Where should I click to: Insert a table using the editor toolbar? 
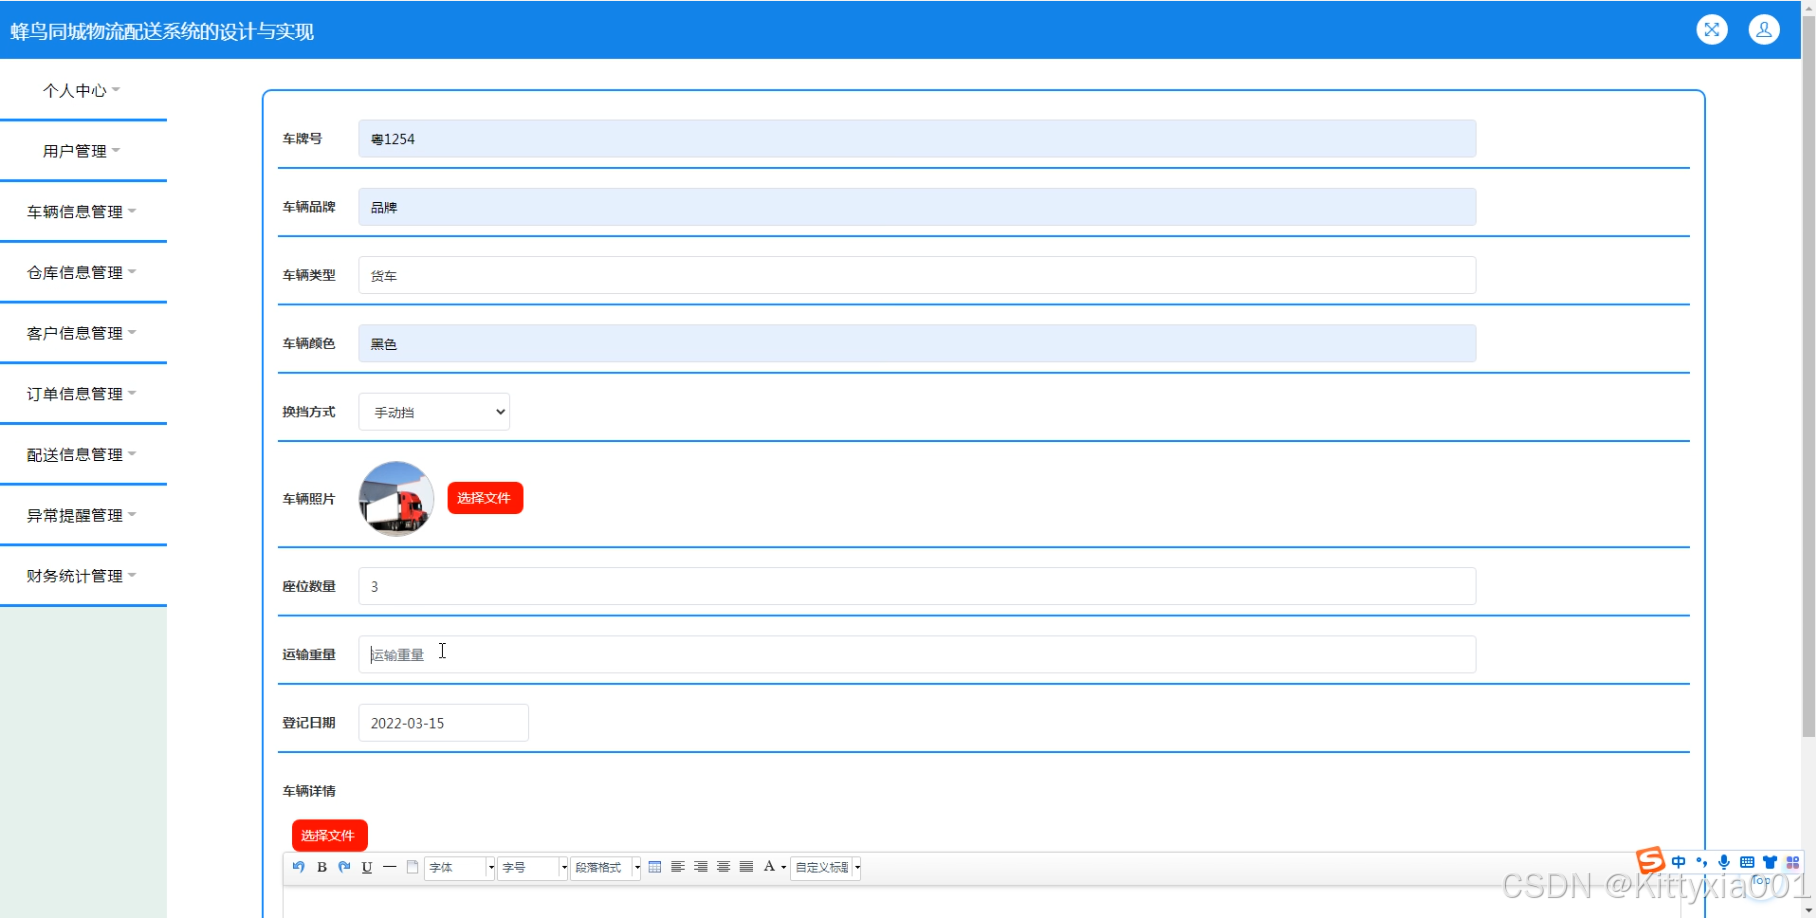tap(655, 867)
